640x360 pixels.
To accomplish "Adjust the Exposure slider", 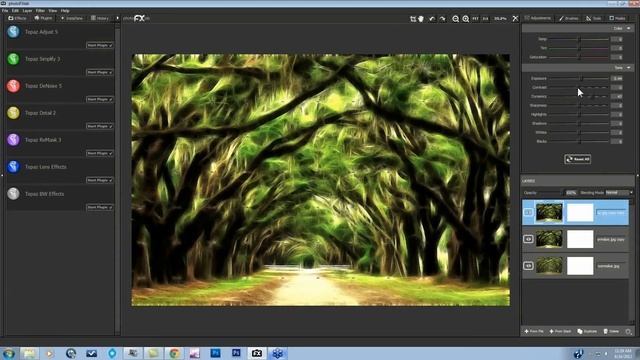I will (x=579, y=78).
